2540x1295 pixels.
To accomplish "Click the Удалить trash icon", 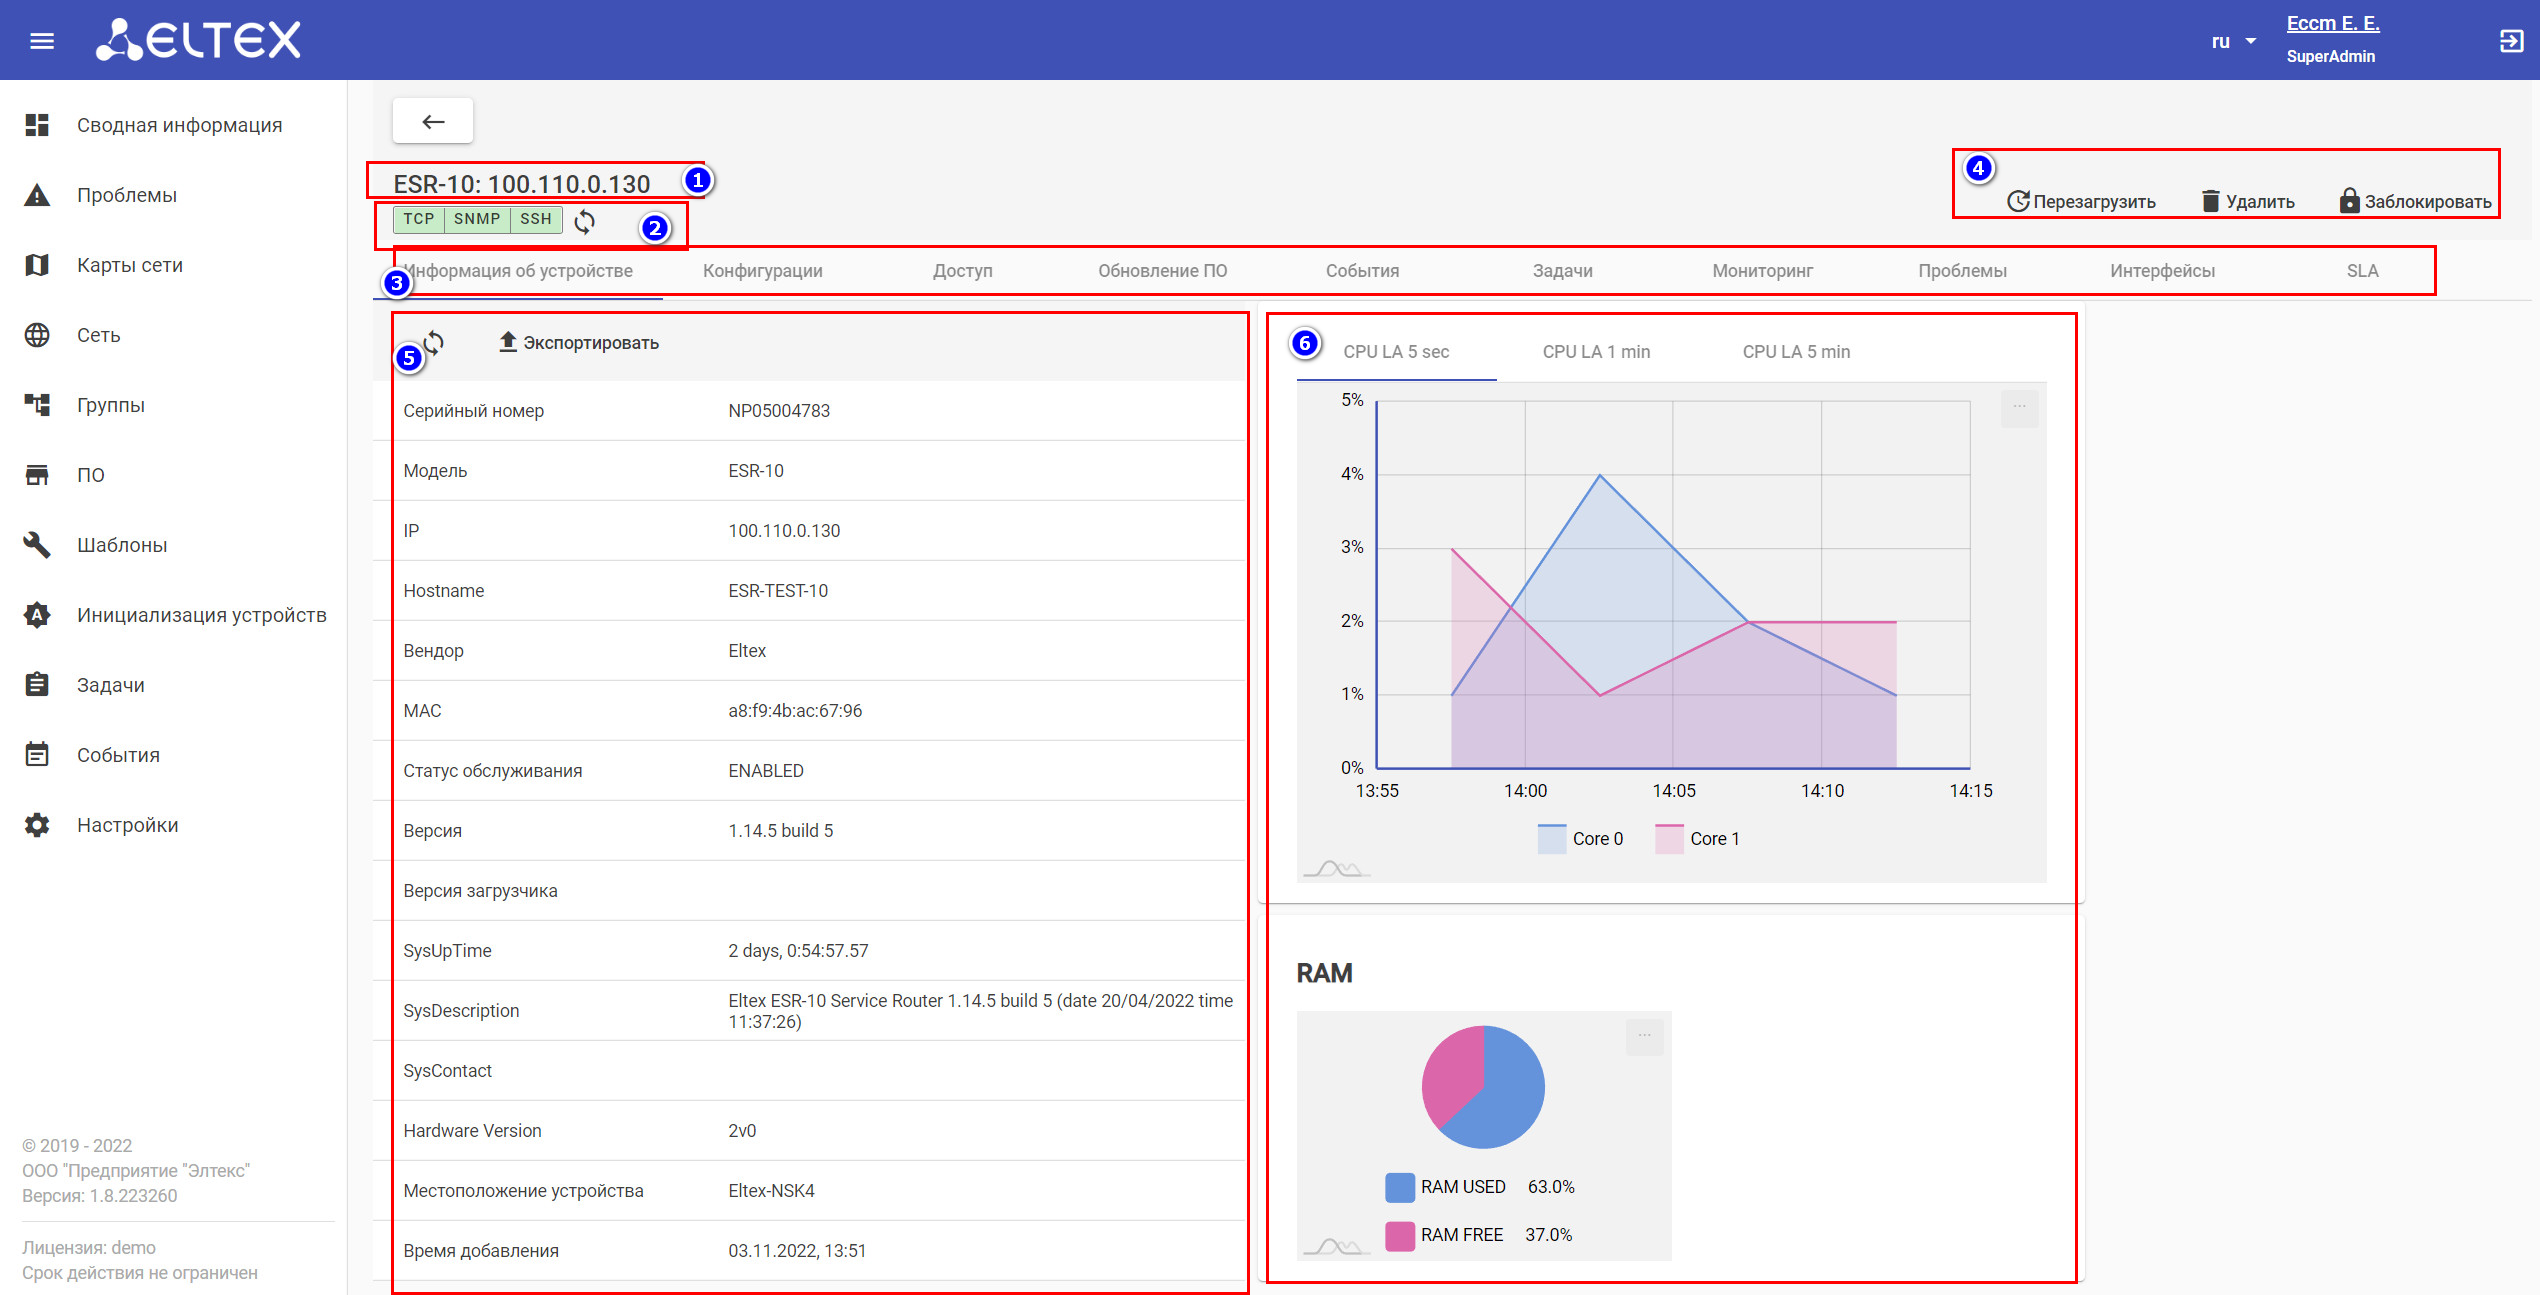I will pos(2210,201).
